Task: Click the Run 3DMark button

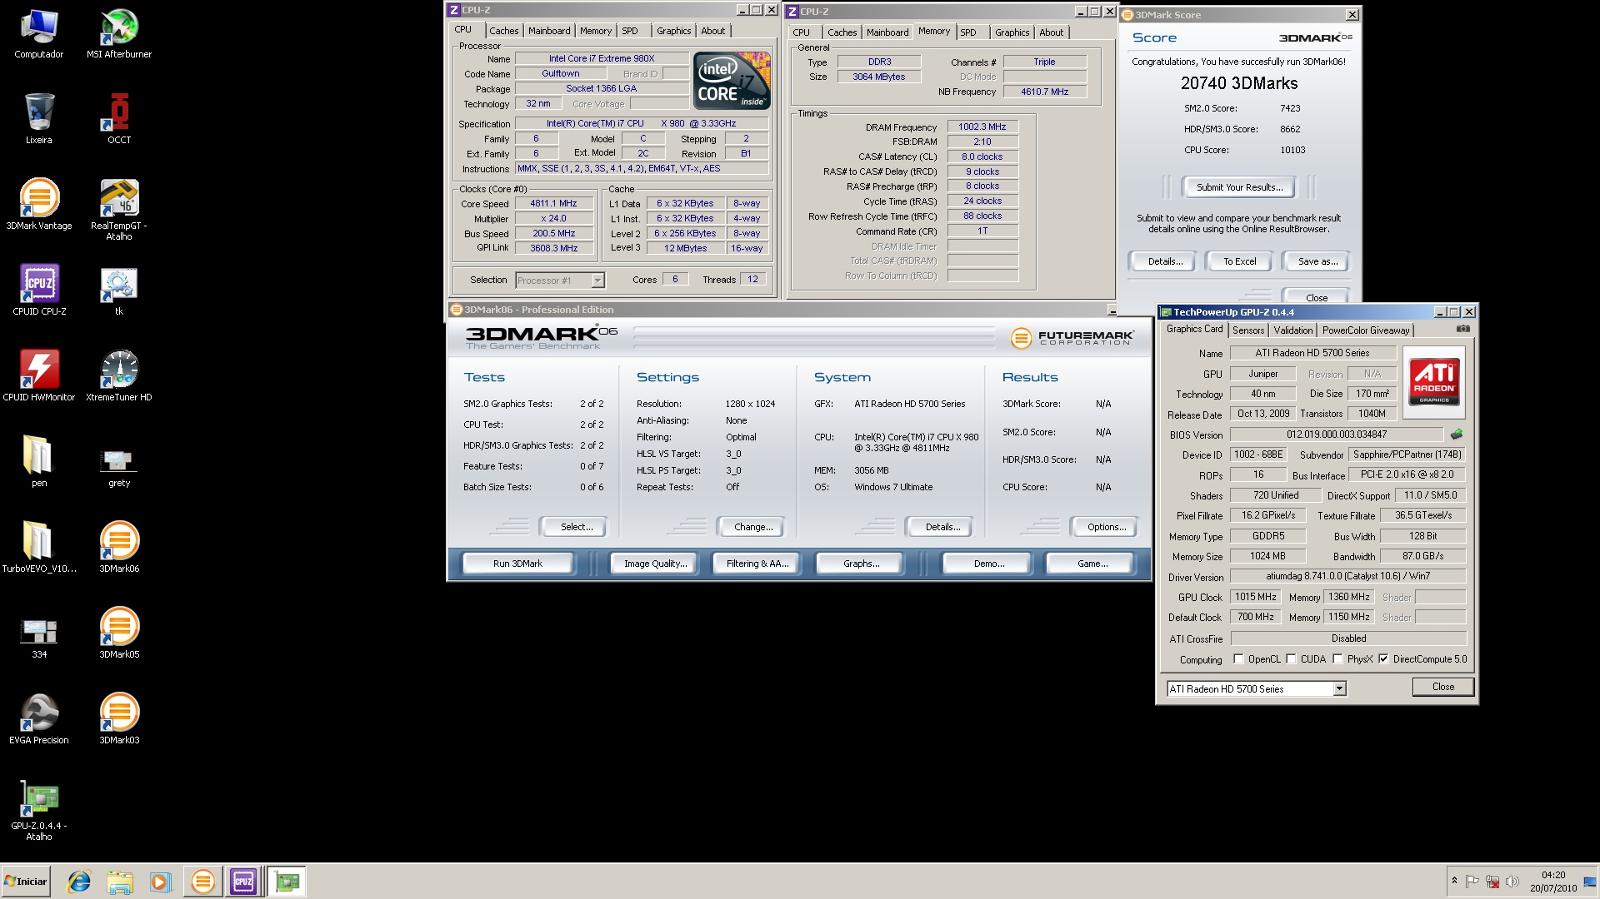Action: click(x=518, y=564)
